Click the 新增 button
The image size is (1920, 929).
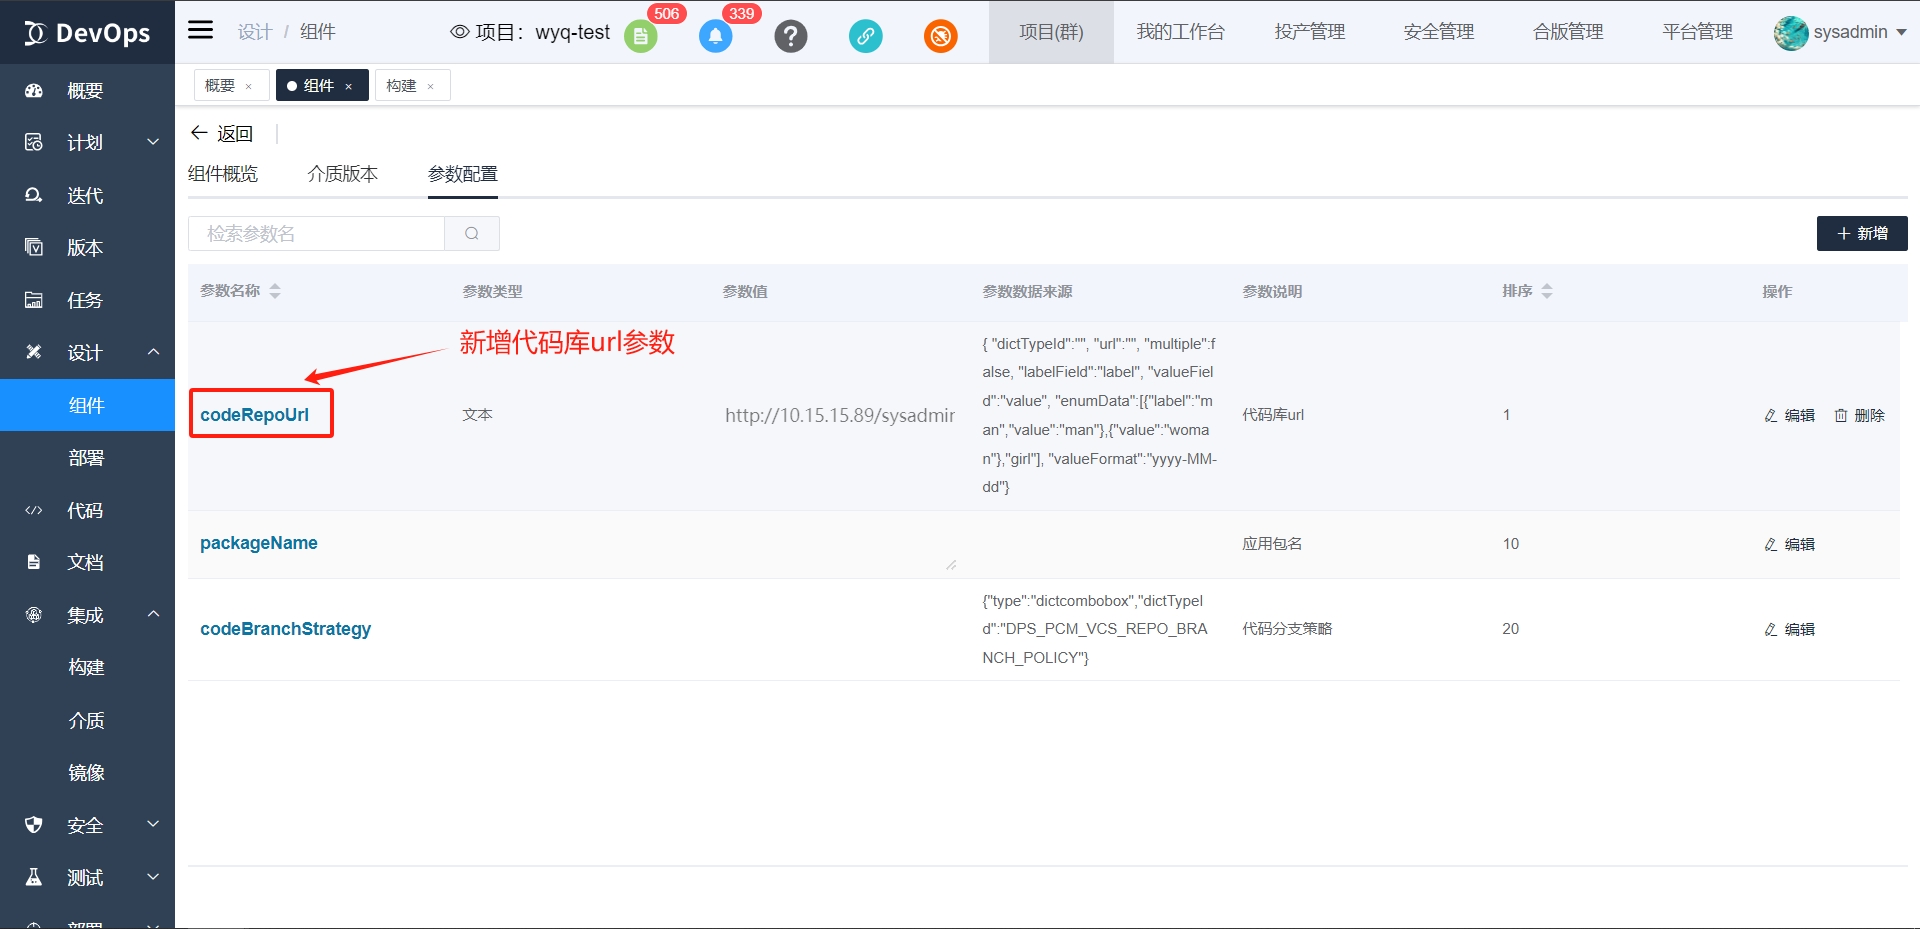[1861, 234]
